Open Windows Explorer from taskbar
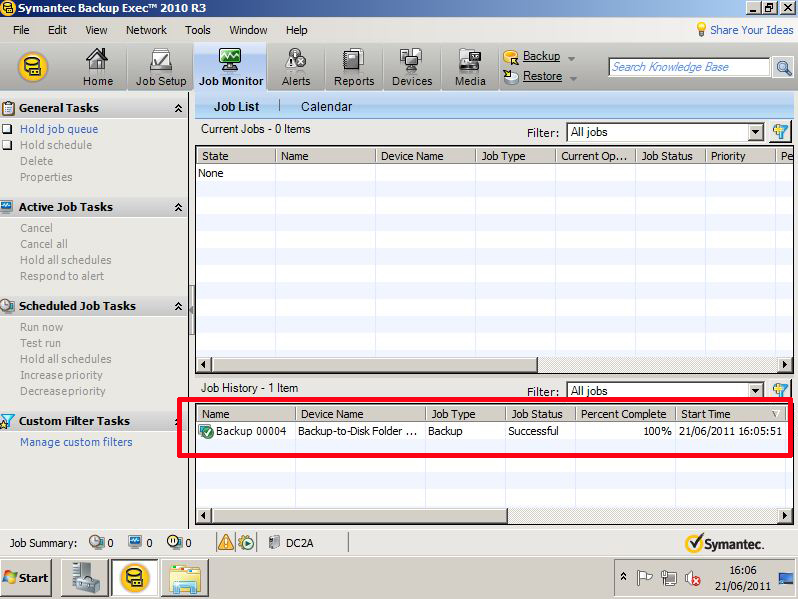 click(185, 578)
